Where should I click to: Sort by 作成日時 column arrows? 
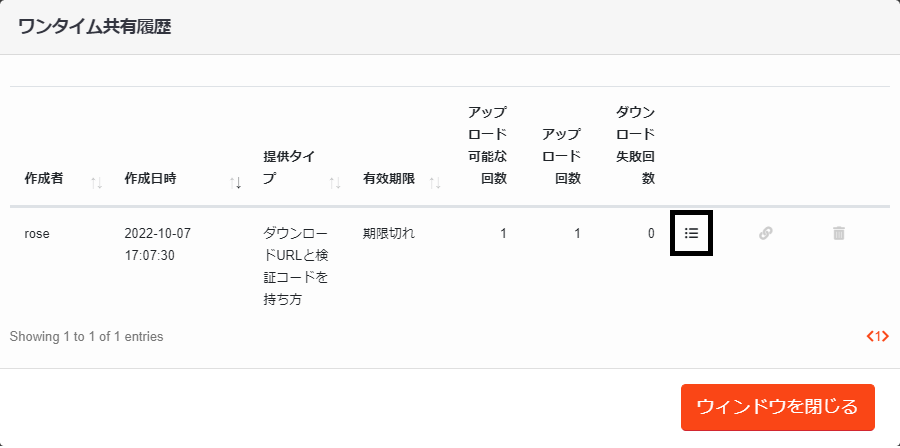pyautogui.click(x=235, y=183)
